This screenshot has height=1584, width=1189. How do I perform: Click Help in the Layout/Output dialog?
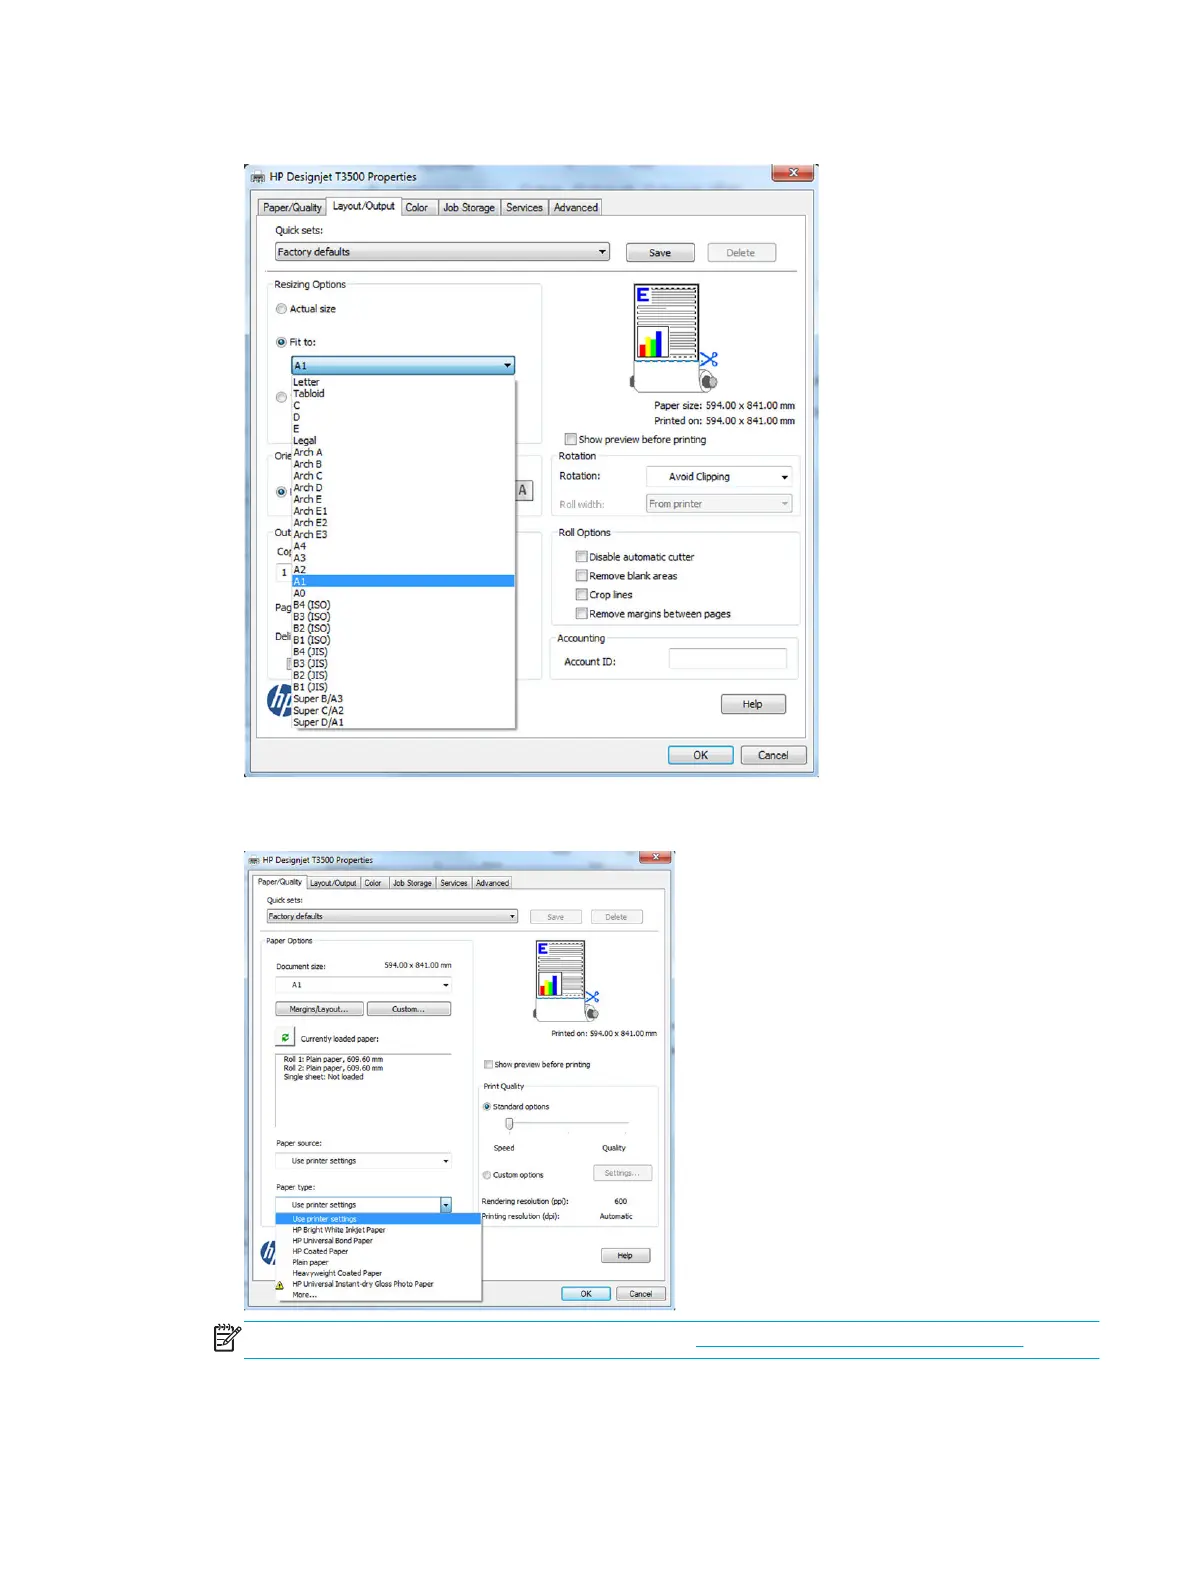pyautogui.click(x=753, y=704)
